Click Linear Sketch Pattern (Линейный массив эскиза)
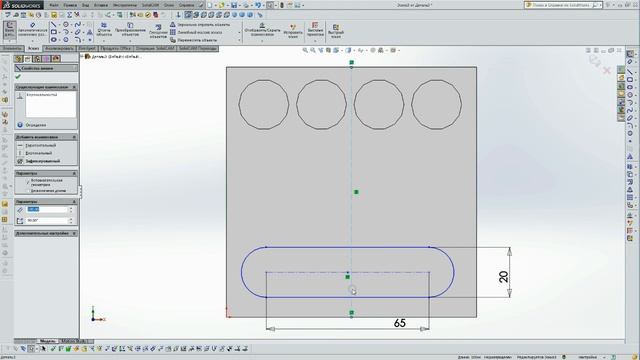640x360 pixels. tap(196, 32)
